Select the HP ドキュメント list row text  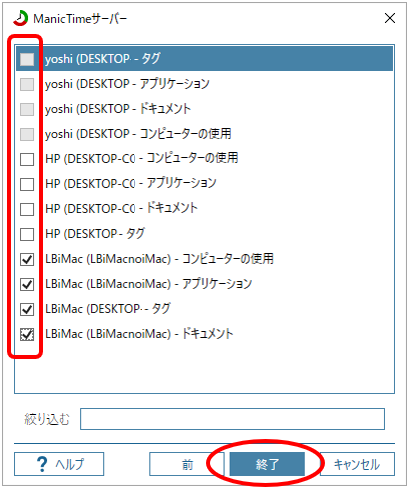coord(121,209)
